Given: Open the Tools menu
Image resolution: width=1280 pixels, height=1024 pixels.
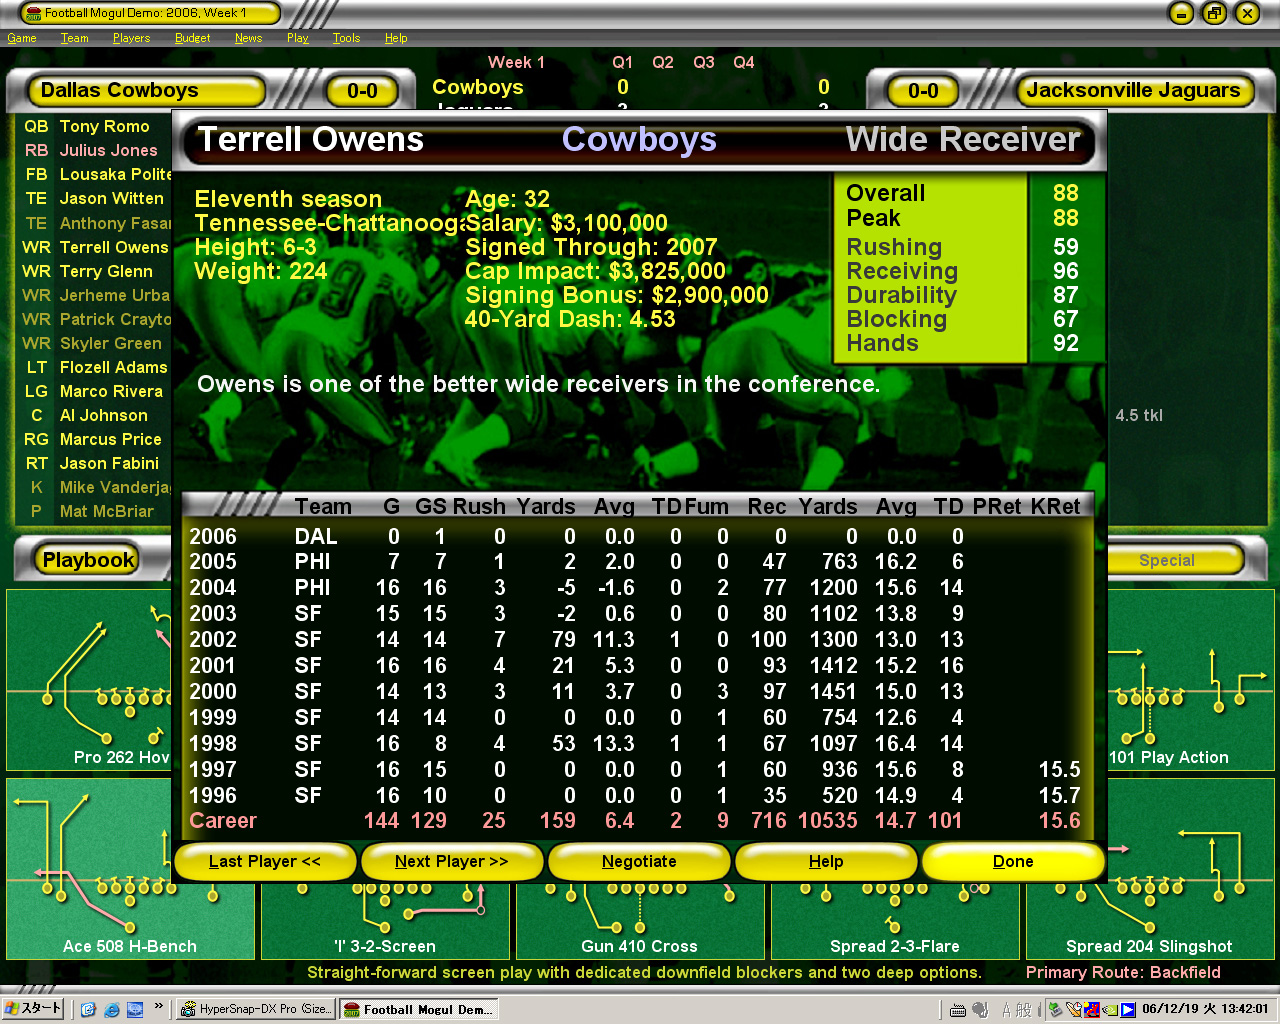Looking at the screenshot, I should click(x=346, y=38).
